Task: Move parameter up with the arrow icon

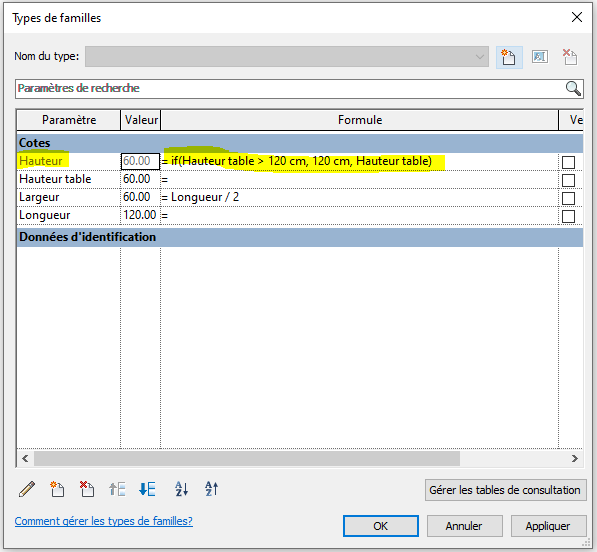Action: click(x=117, y=489)
